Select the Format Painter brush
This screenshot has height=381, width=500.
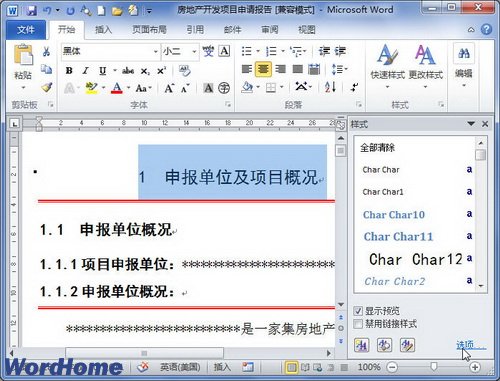pyautogui.click(x=46, y=87)
